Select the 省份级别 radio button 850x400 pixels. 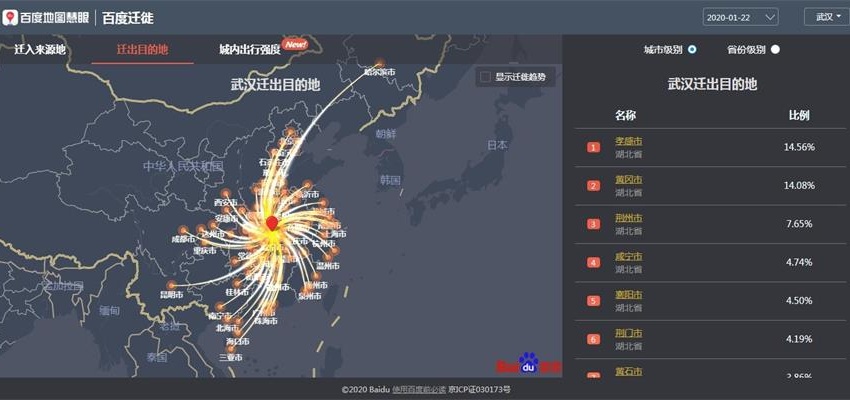(x=775, y=49)
